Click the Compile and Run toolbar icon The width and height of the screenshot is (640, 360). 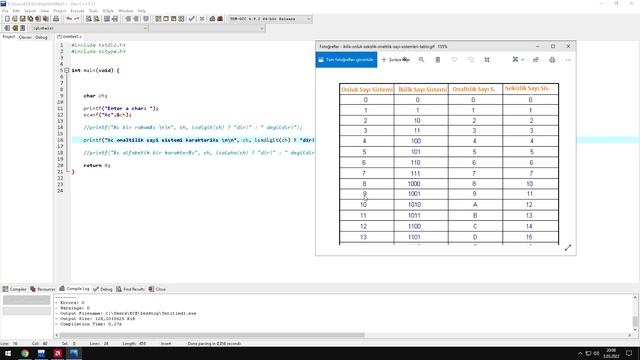point(173,19)
